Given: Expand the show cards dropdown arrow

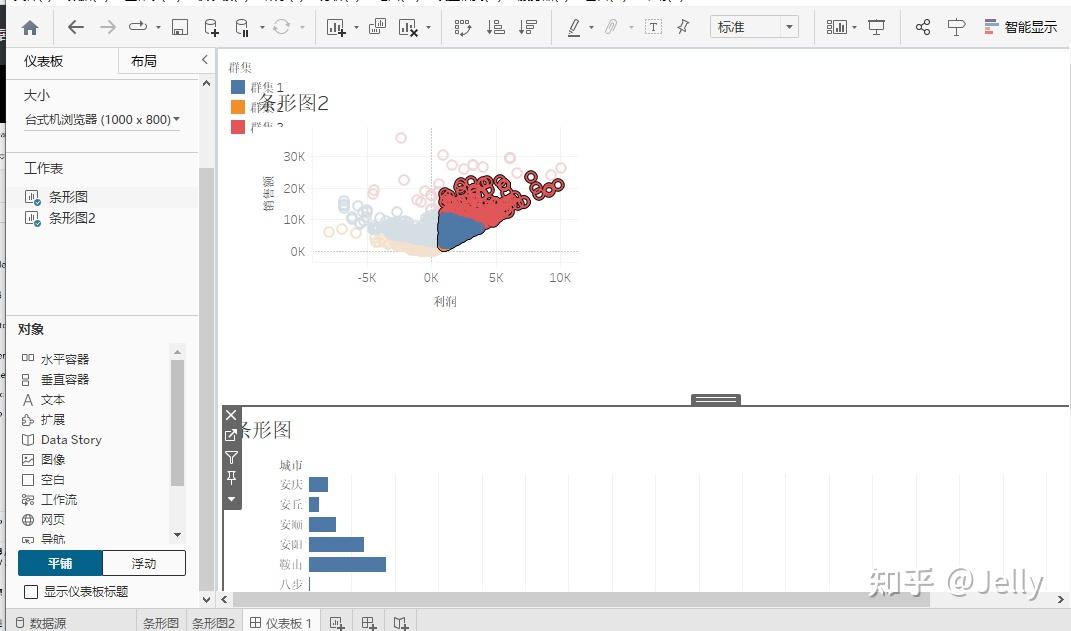Looking at the screenshot, I should click(x=854, y=28).
